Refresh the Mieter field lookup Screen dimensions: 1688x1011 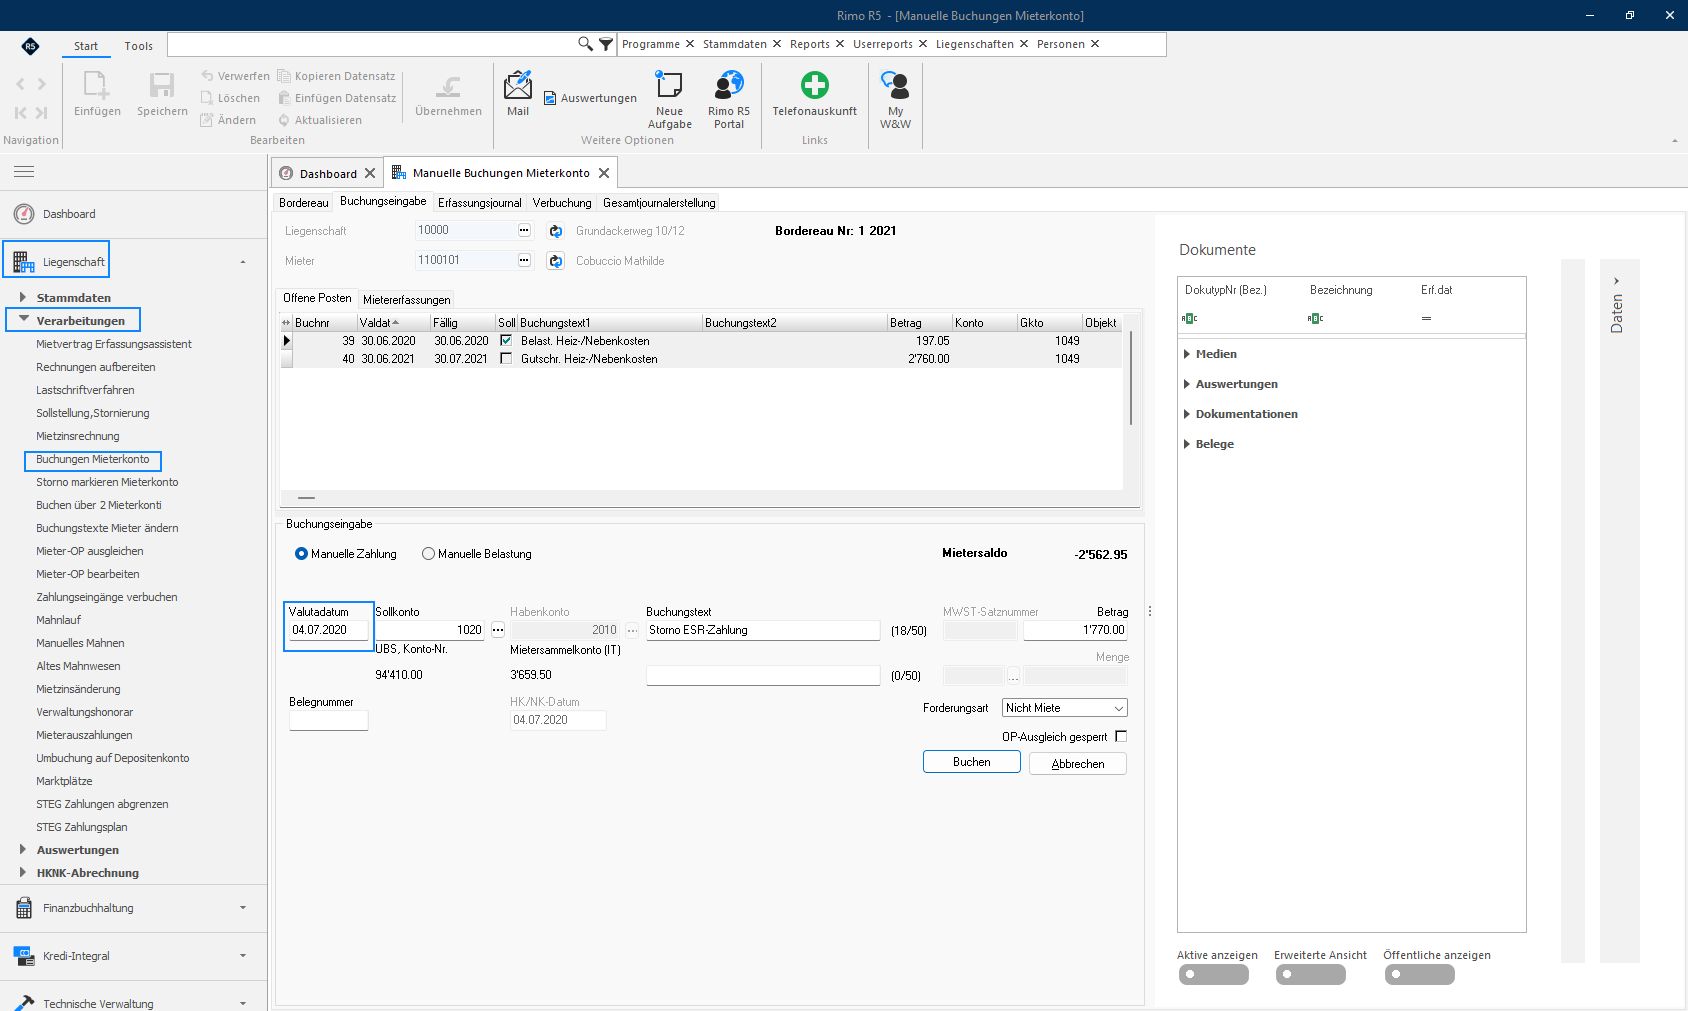click(x=556, y=261)
